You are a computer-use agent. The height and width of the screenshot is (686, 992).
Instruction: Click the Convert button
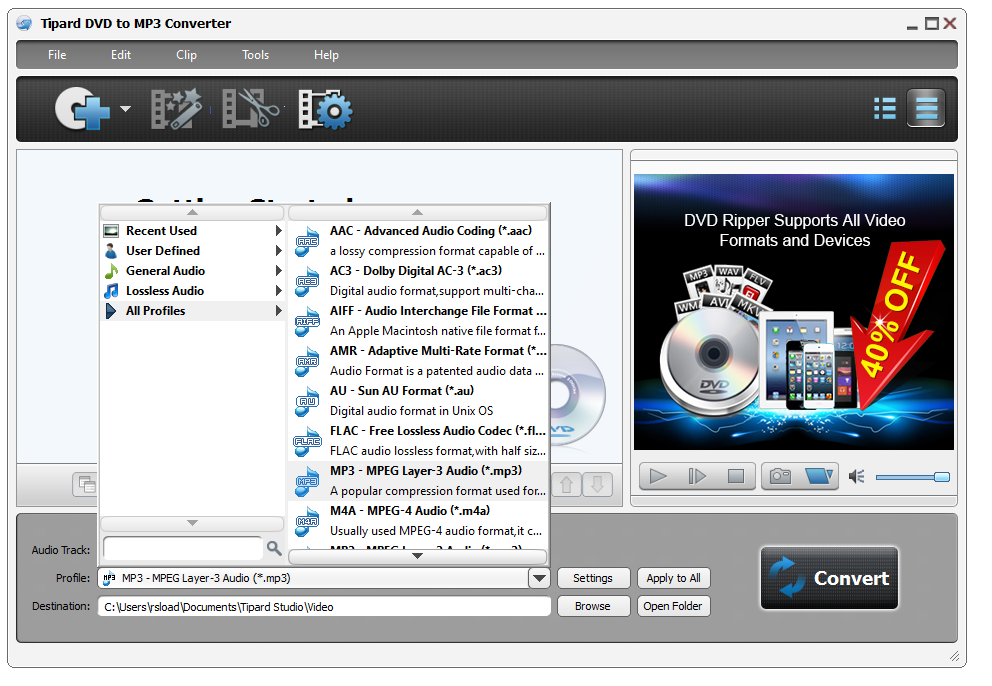(x=829, y=578)
